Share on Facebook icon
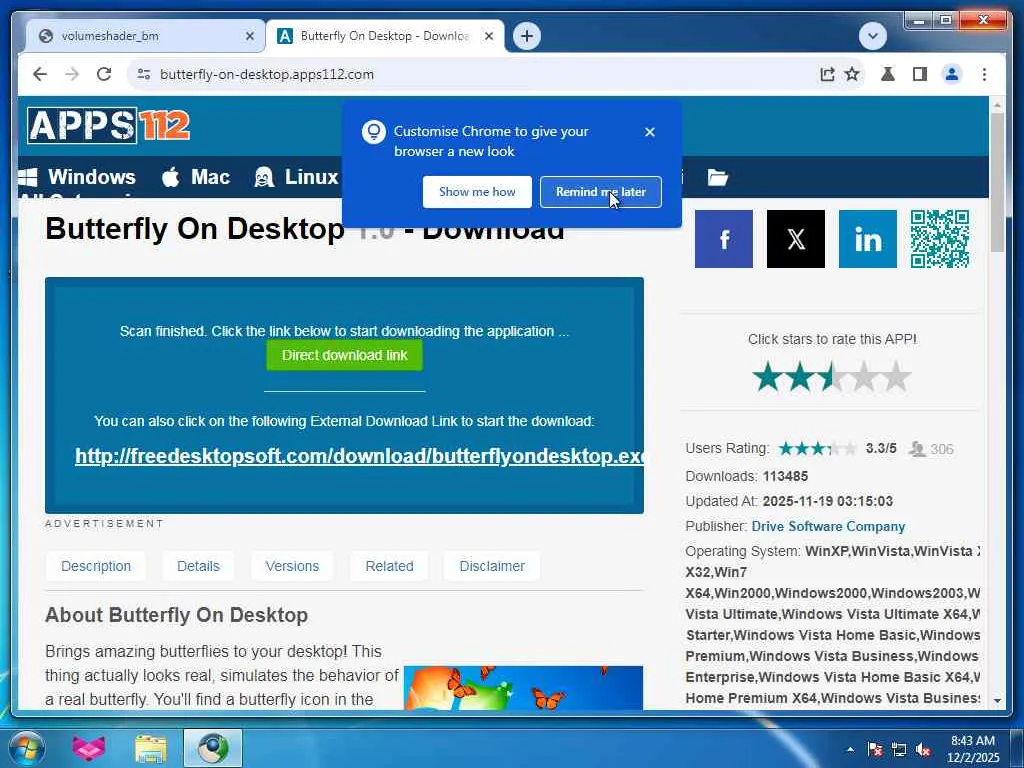This screenshot has height=768, width=1024. pos(724,239)
